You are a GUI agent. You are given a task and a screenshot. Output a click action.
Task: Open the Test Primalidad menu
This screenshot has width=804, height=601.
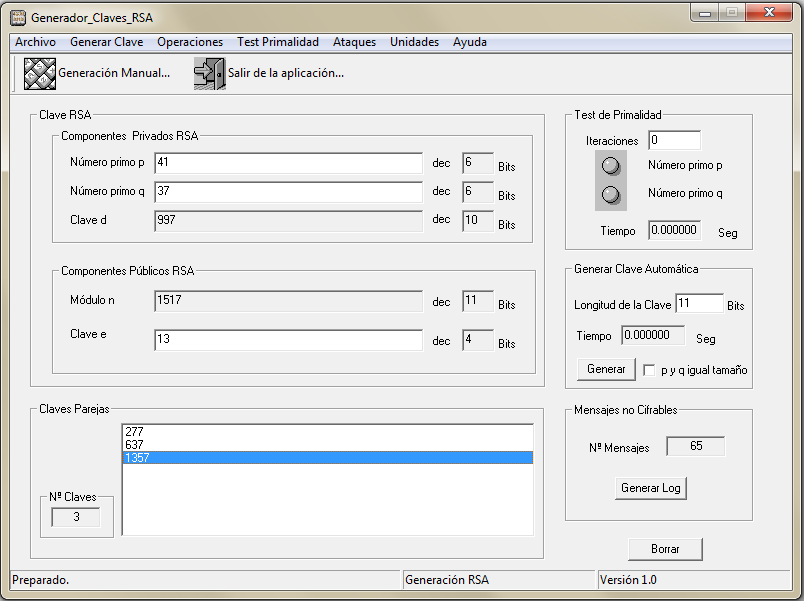[x=278, y=42]
